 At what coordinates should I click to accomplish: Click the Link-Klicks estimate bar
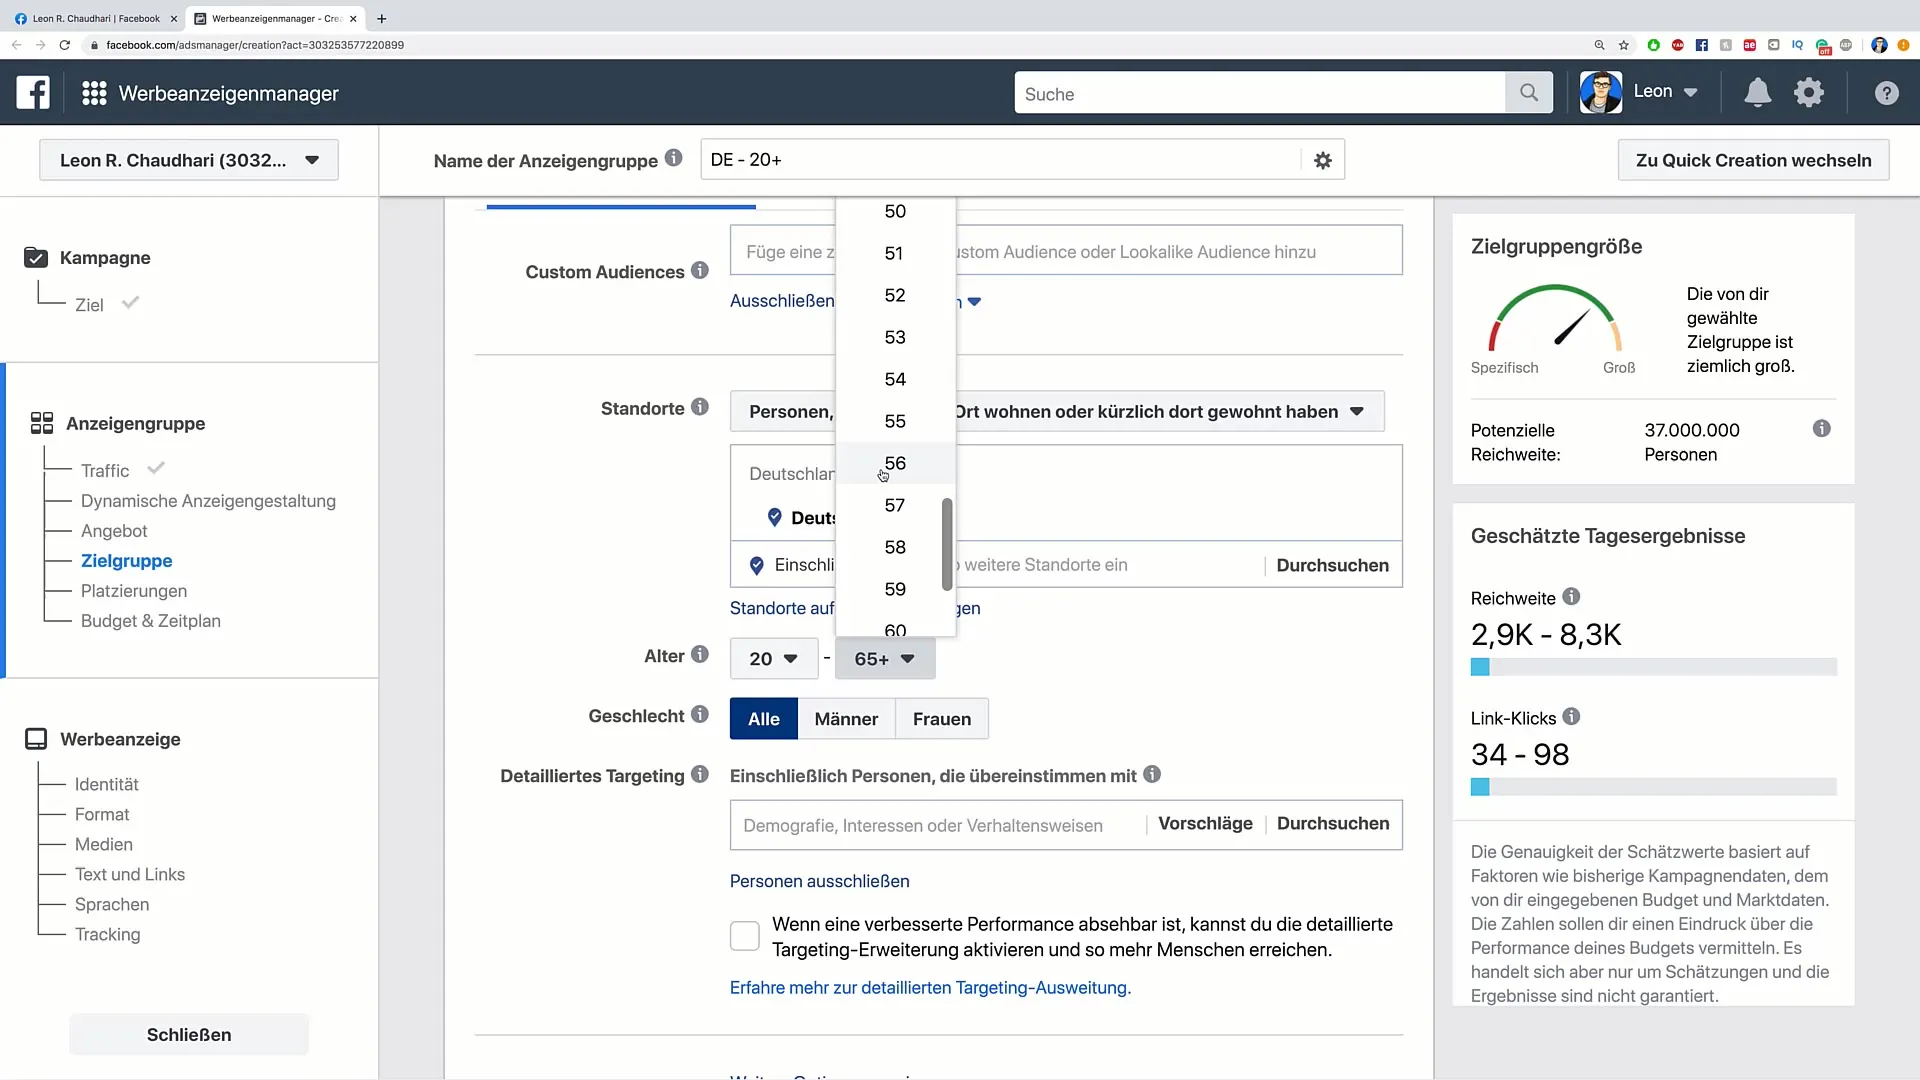click(1654, 787)
